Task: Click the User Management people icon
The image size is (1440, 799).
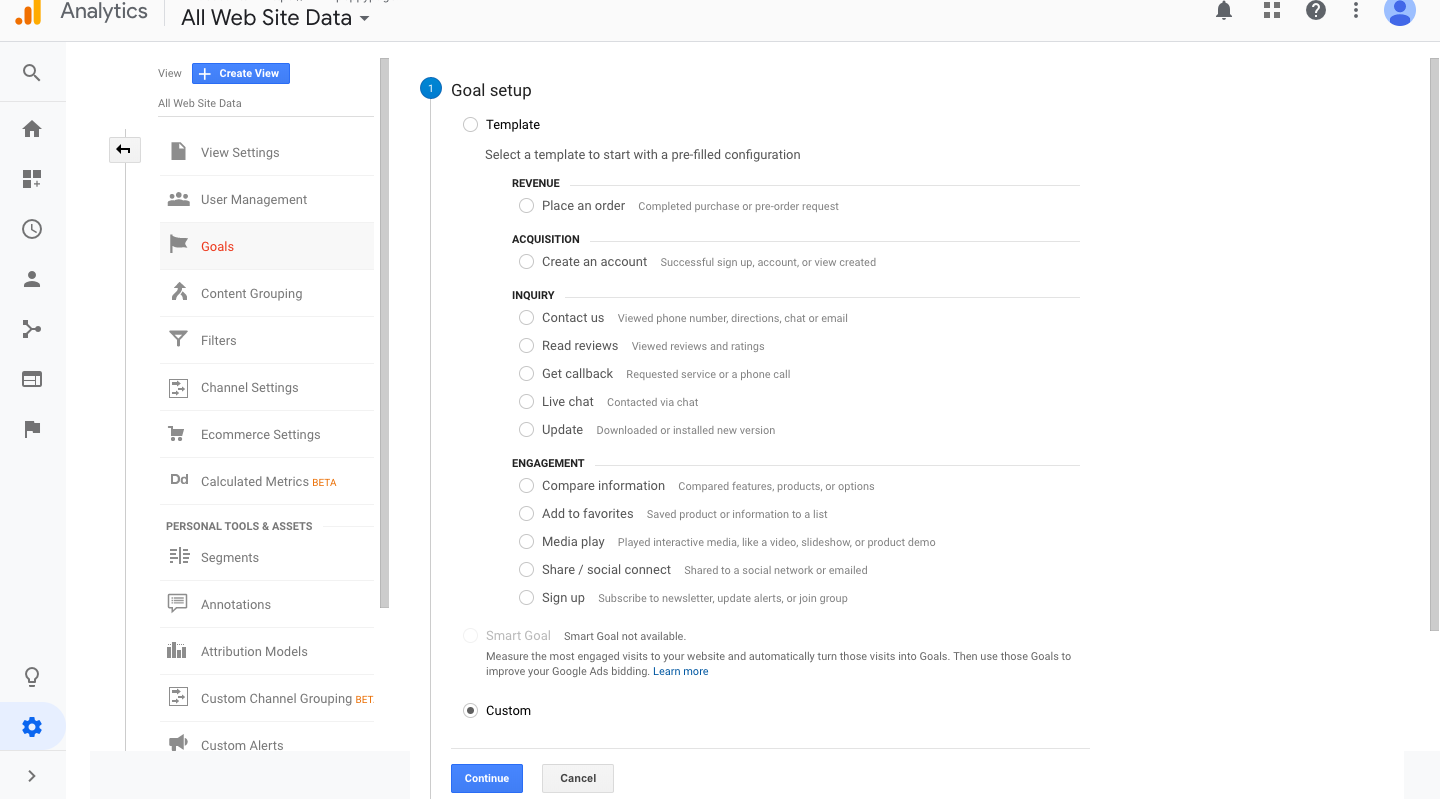Action: click(179, 199)
